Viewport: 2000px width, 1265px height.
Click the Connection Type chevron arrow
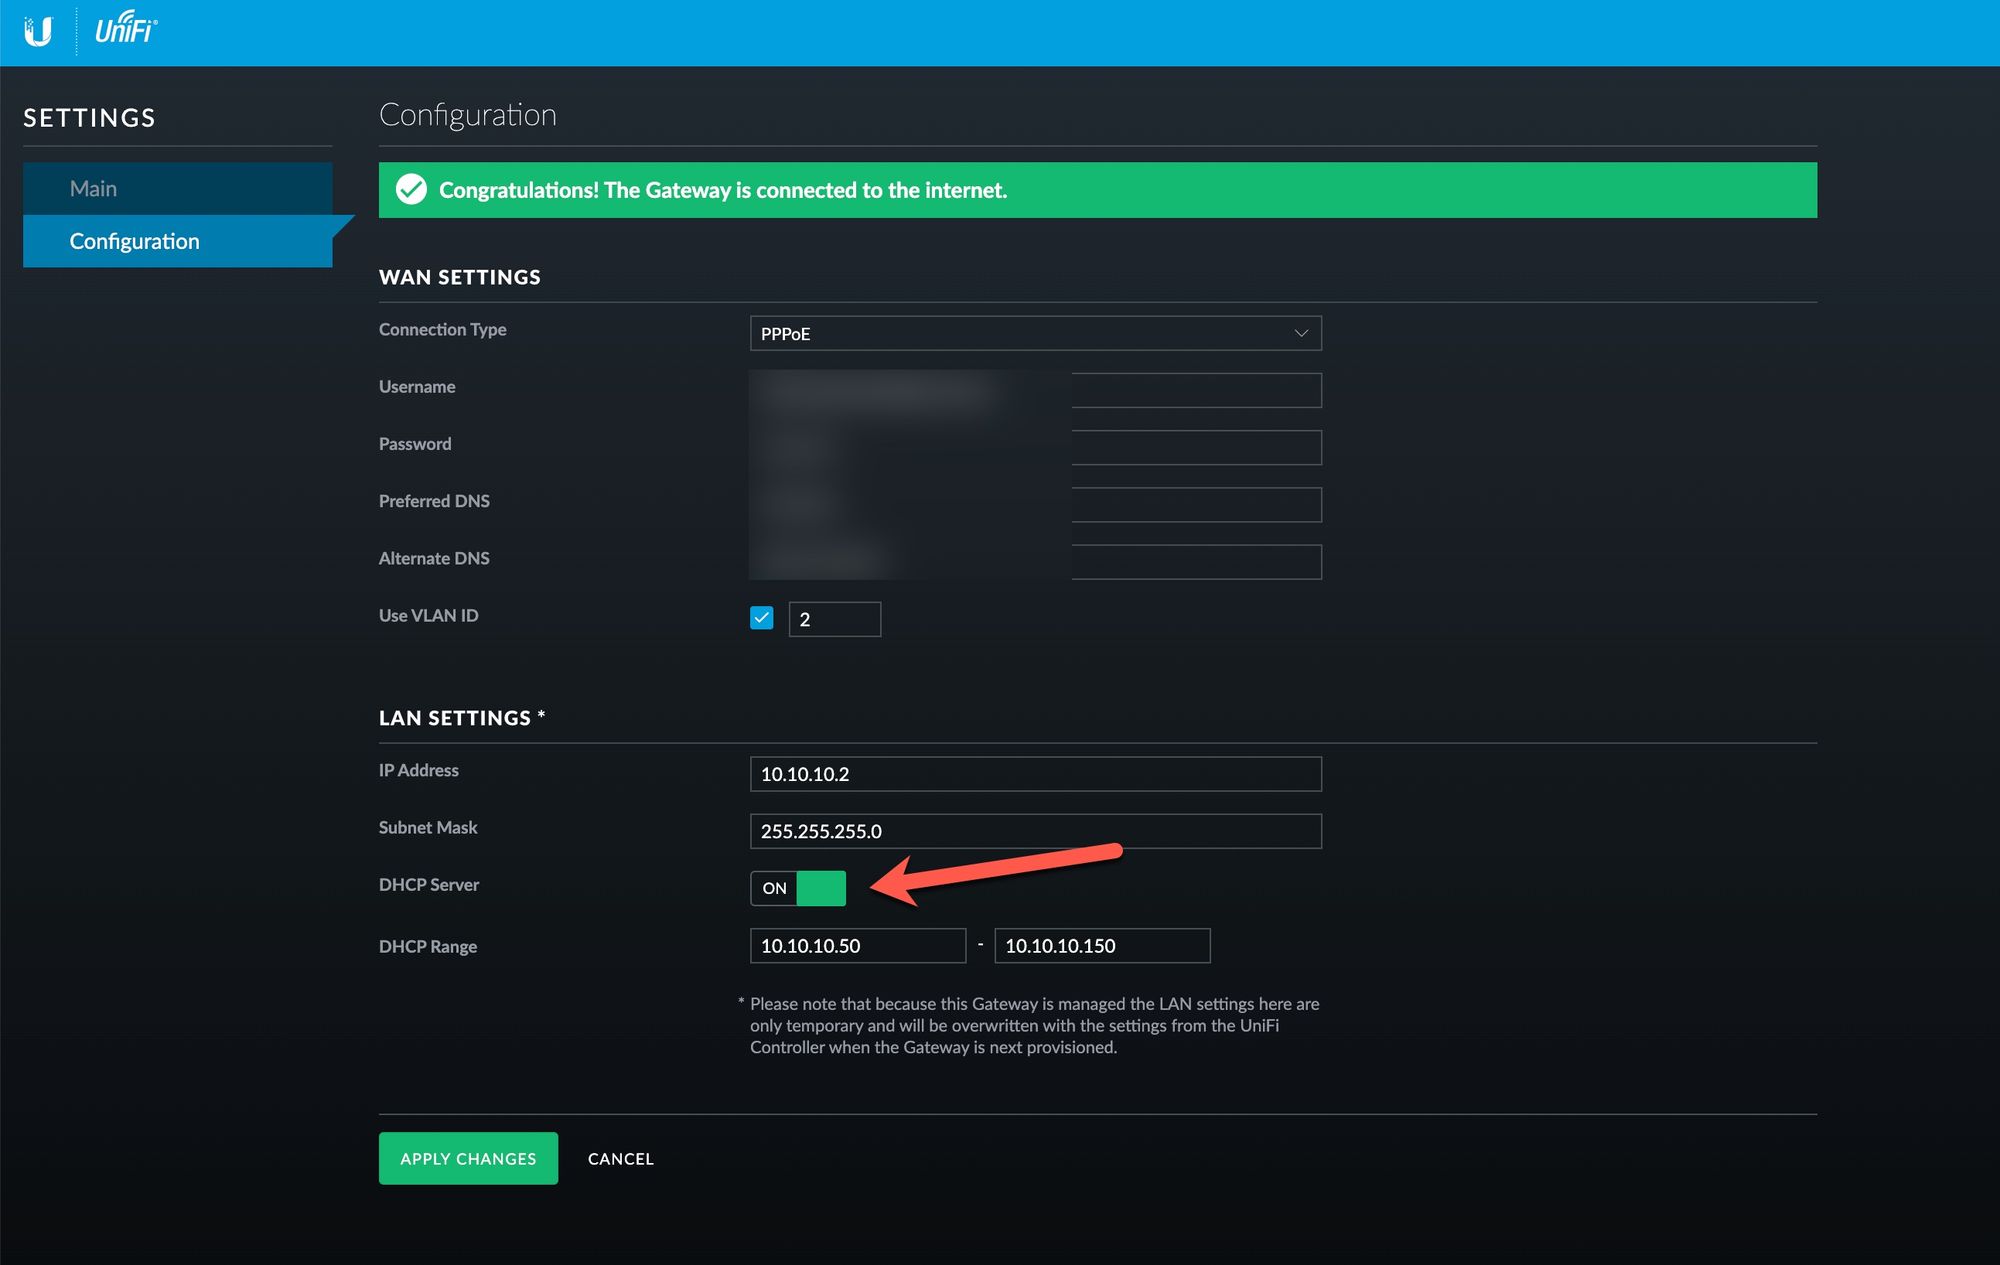click(1301, 333)
